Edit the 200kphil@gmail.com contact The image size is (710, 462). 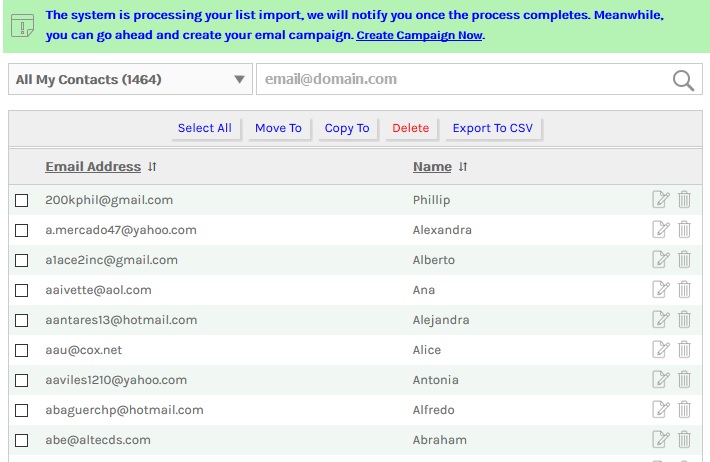660,200
